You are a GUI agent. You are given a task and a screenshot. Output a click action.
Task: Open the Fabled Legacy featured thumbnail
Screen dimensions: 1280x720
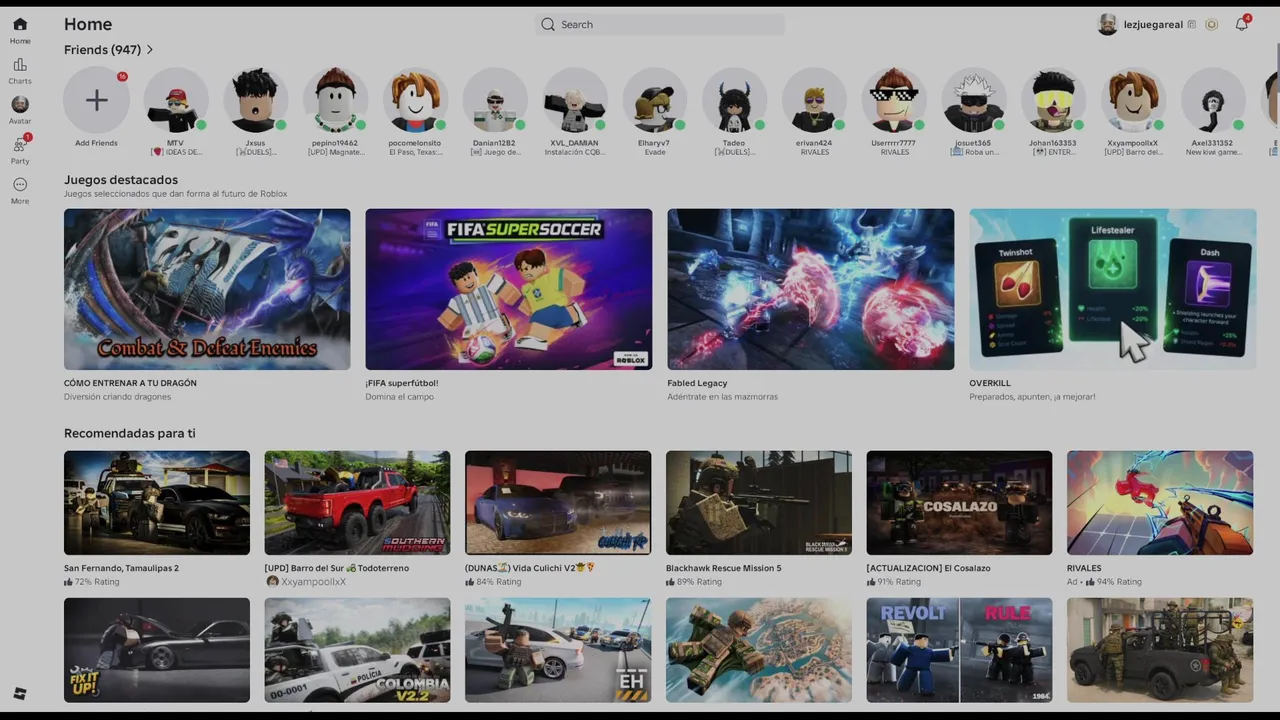(x=811, y=289)
